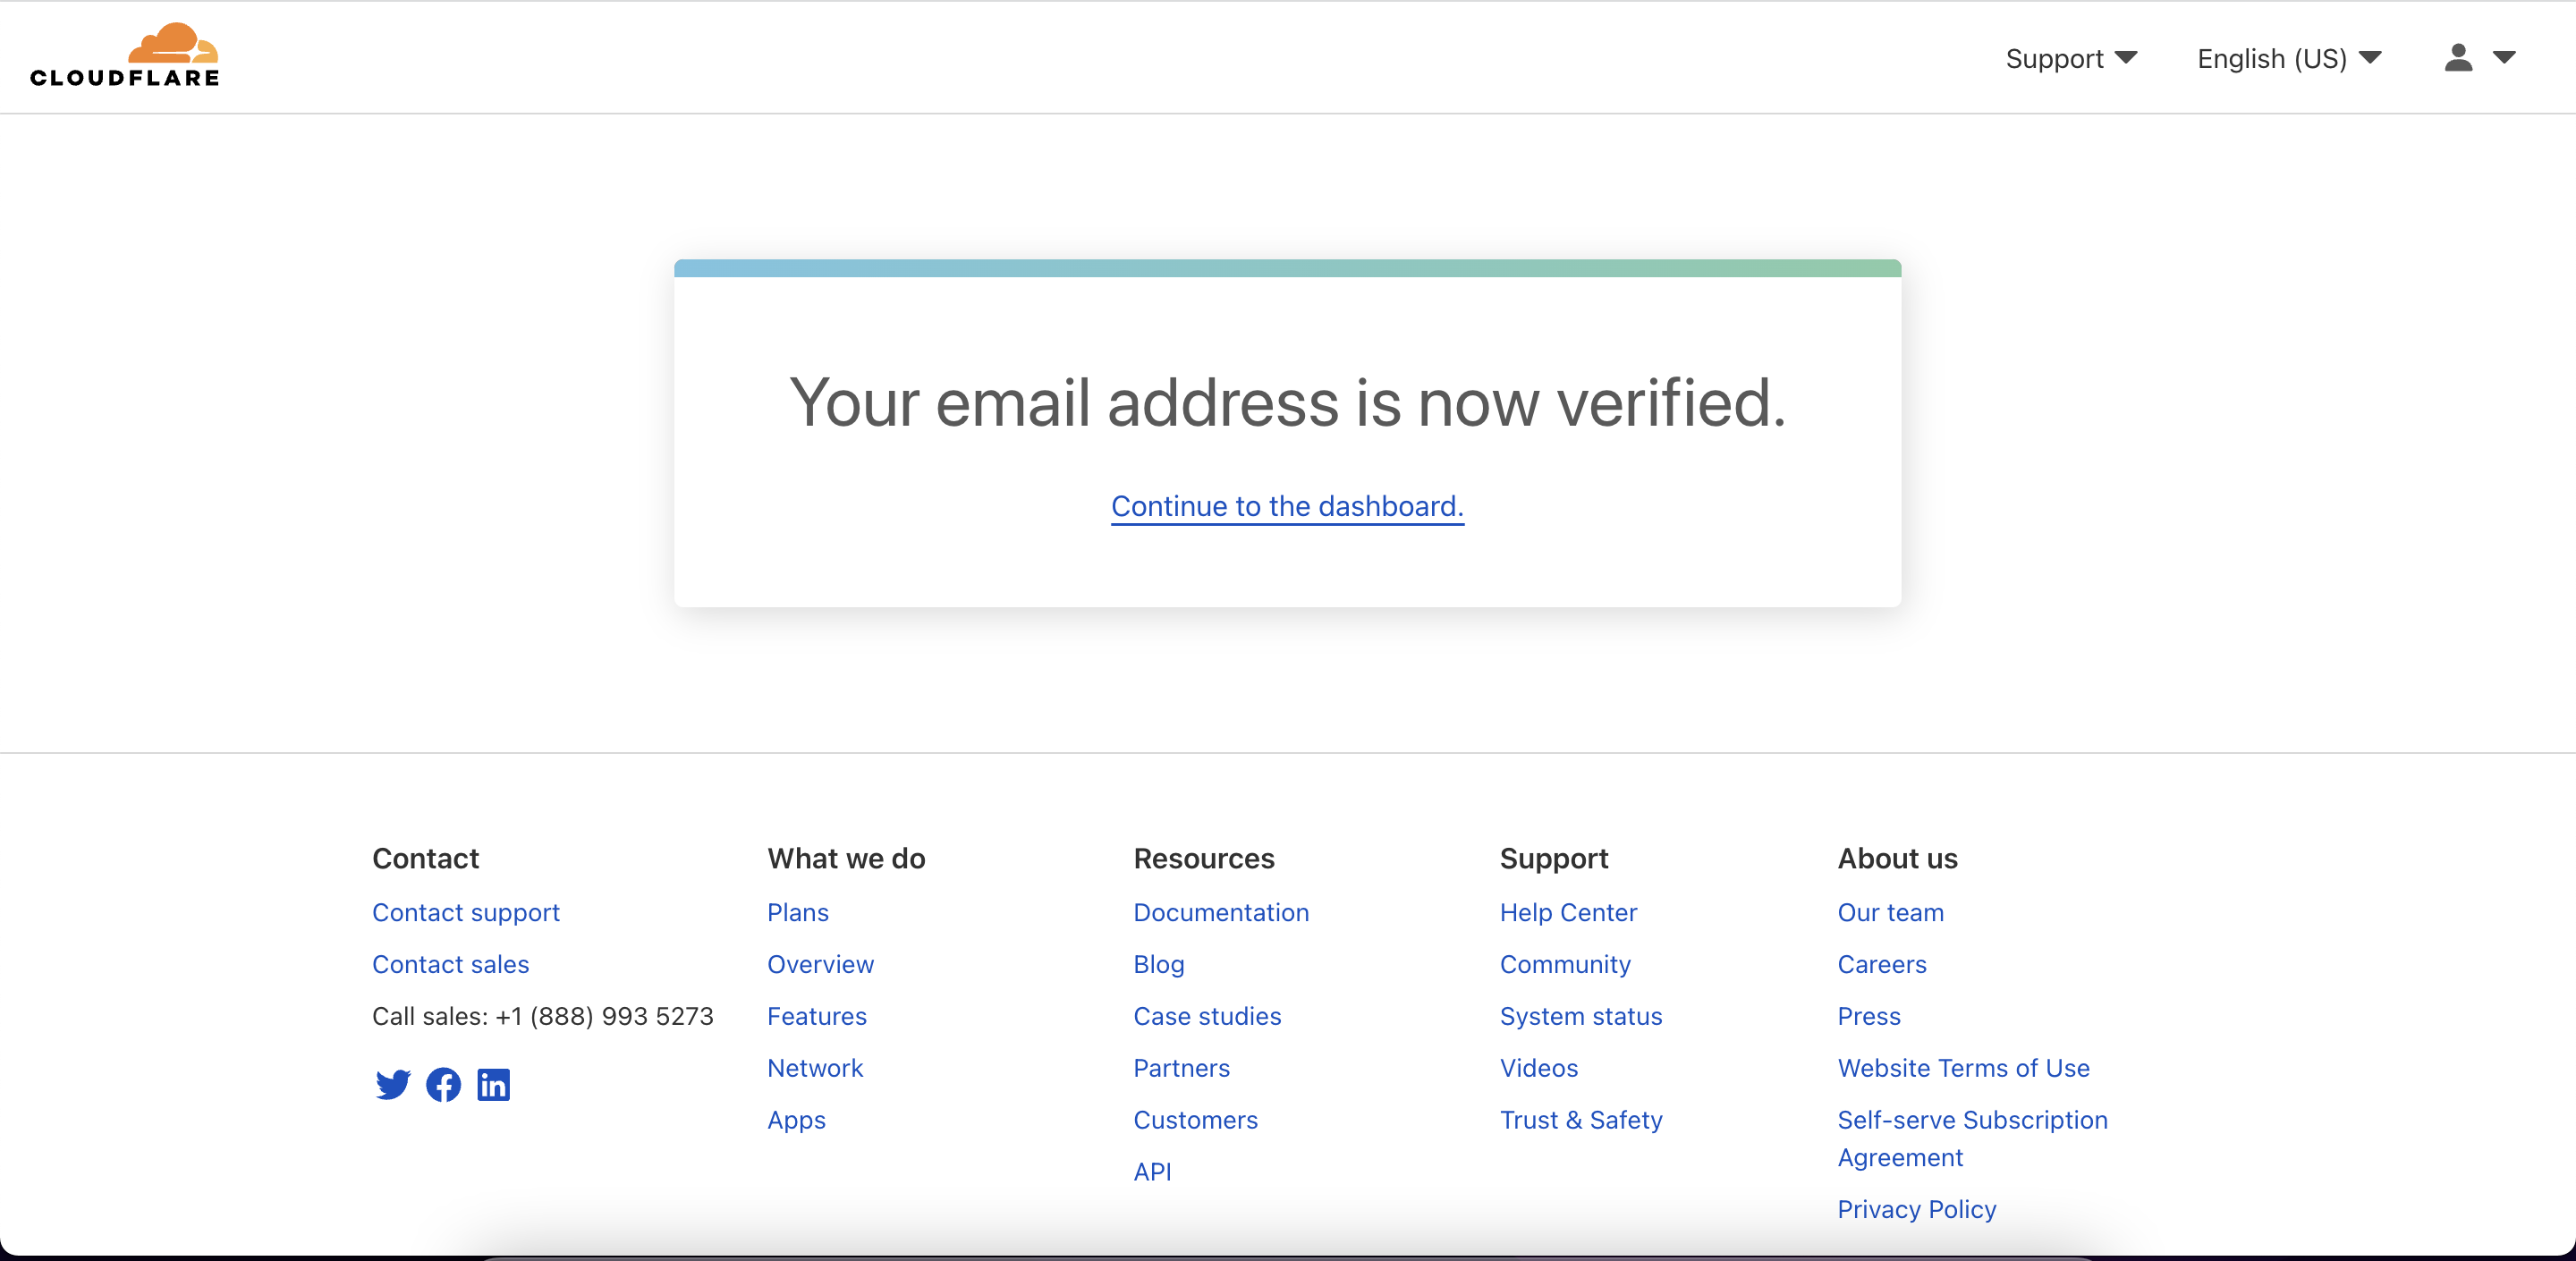Open the Documentation link
This screenshot has width=2576, height=1261.
1220,912
